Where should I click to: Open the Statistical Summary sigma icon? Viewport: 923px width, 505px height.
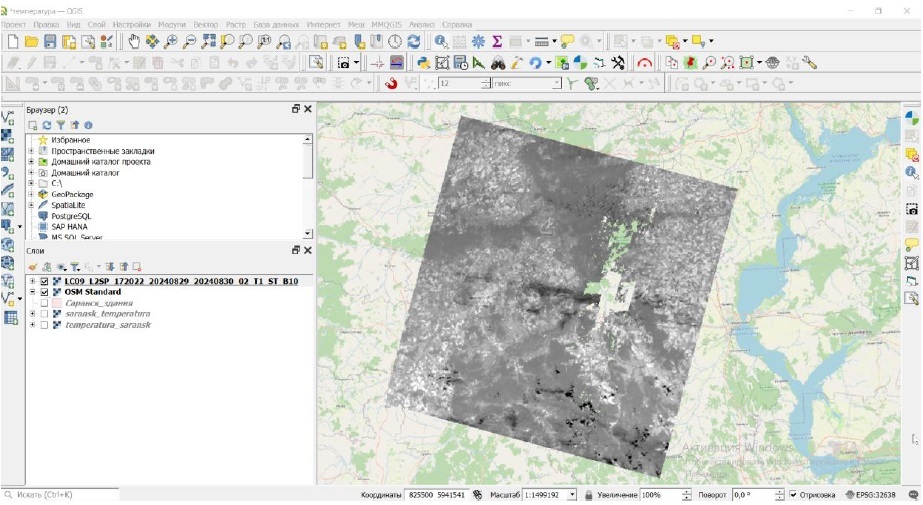click(x=497, y=42)
